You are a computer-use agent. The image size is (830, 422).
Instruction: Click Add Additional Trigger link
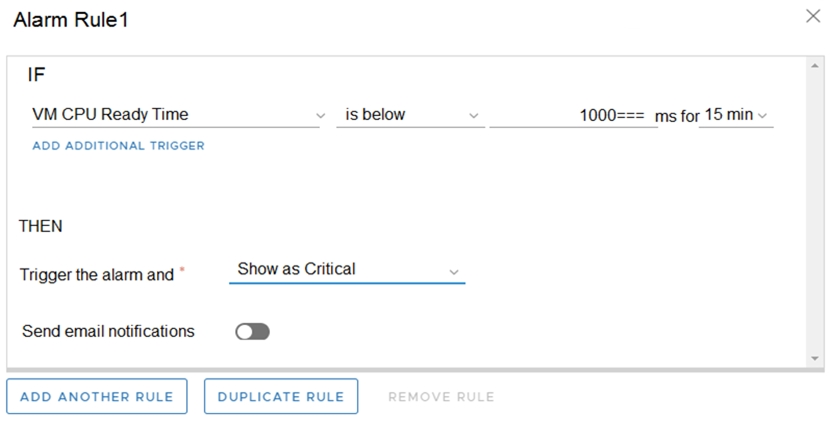(119, 146)
